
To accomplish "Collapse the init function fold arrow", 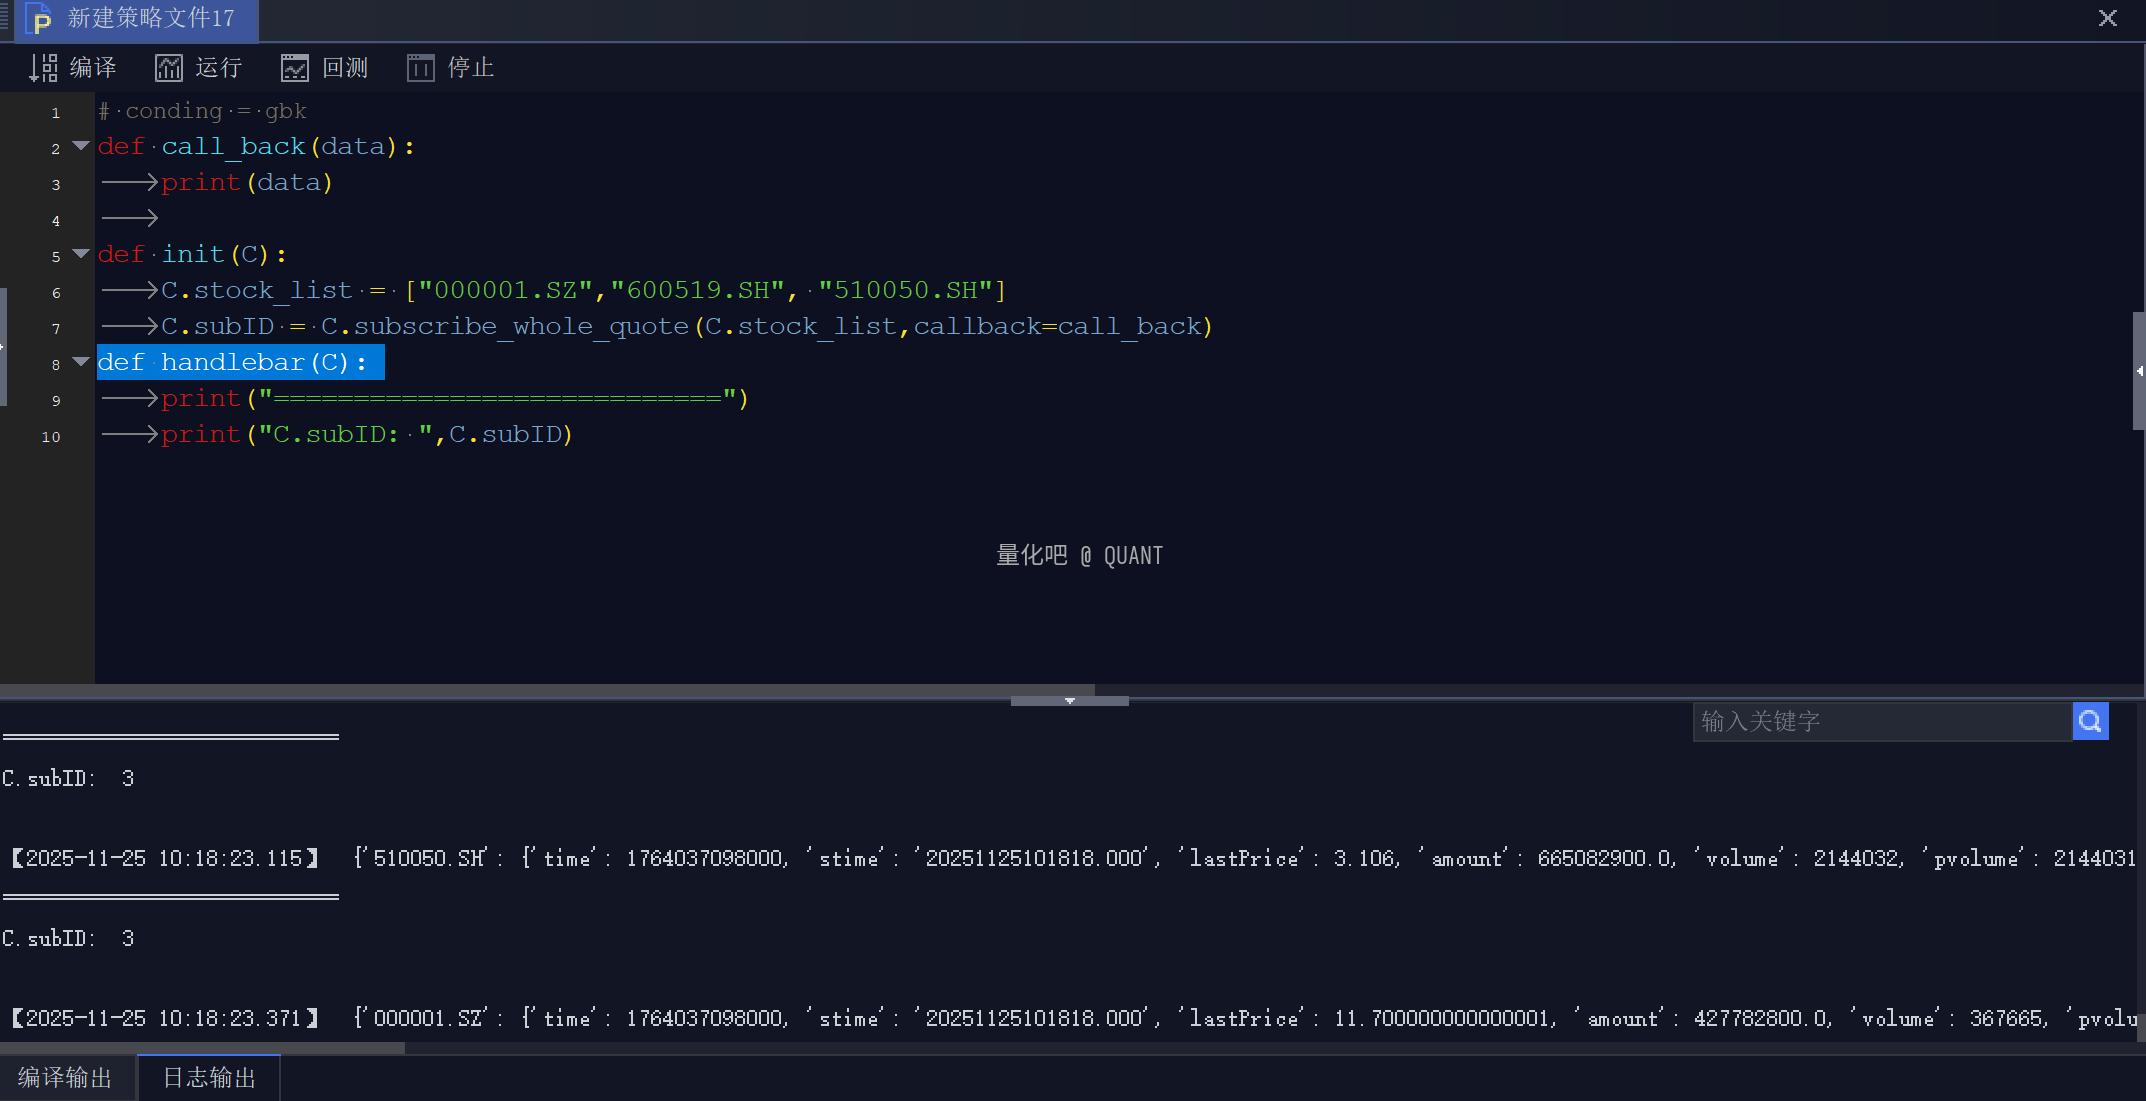I will pyautogui.click(x=81, y=254).
